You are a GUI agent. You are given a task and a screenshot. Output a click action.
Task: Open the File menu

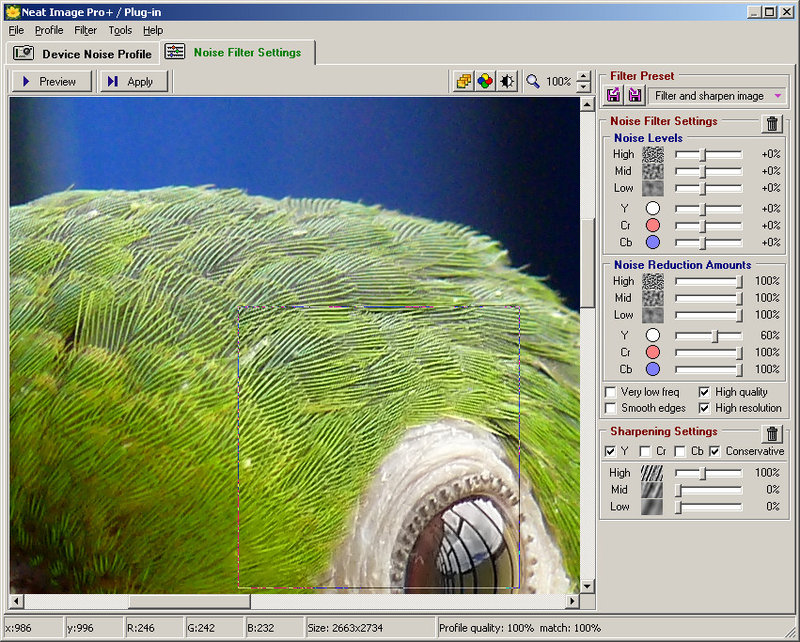click(16, 31)
